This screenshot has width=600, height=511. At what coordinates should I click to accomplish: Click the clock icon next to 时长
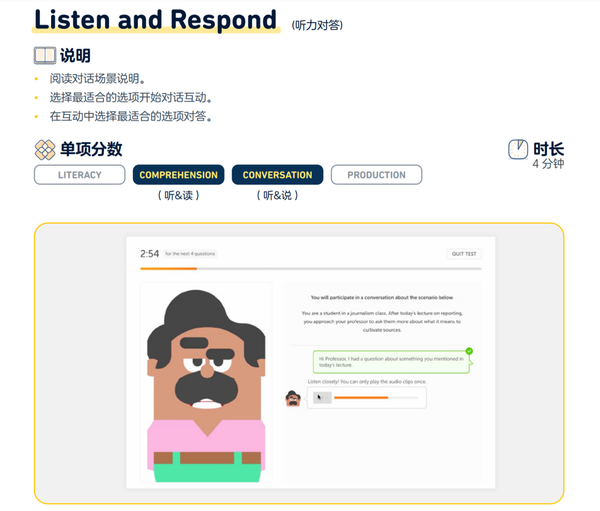[x=518, y=149]
